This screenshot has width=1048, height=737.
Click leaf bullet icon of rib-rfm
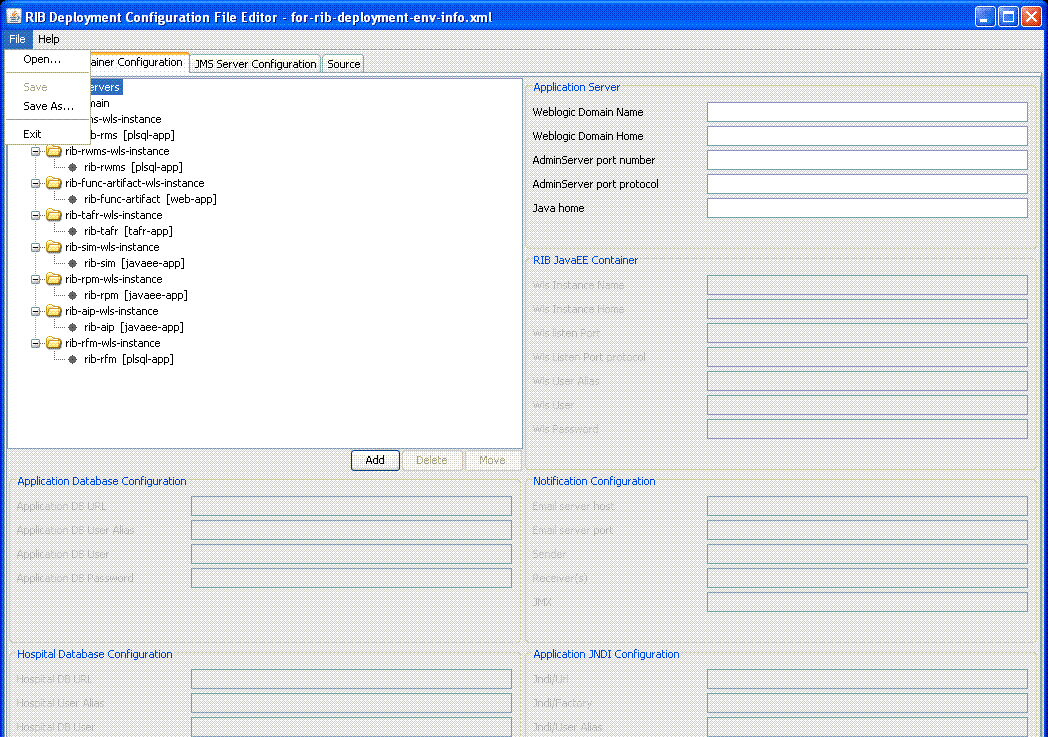tap(73, 360)
